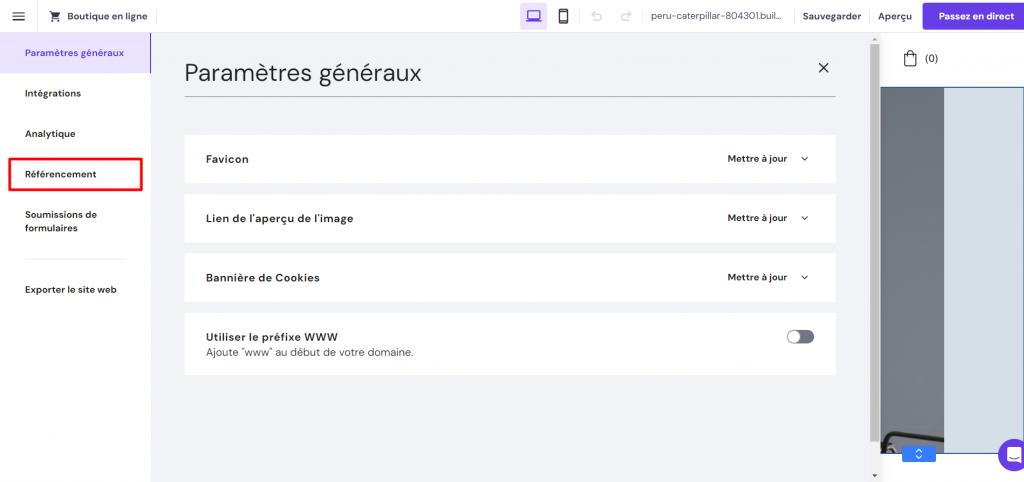Expand the Favicon section chevron
This screenshot has height=482, width=1024.
[805, 159]
